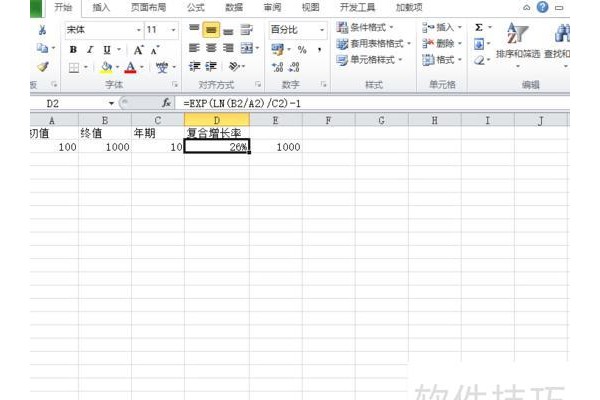Open 单元格样式 cell styles menu

(x=369, y=60)
